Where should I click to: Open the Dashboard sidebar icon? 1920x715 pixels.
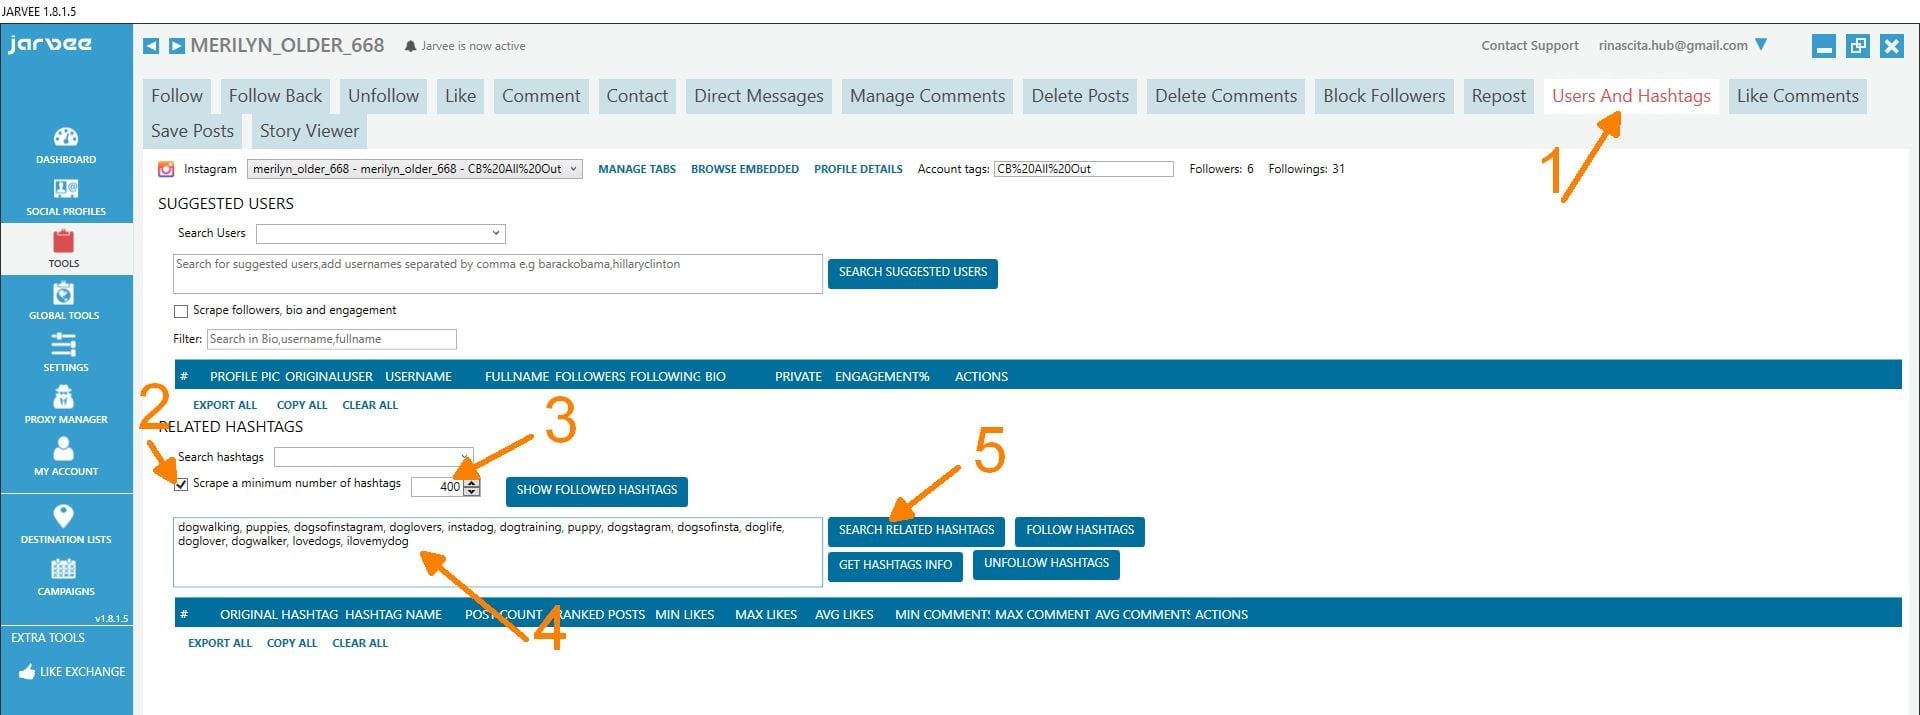tap(66, 145)
